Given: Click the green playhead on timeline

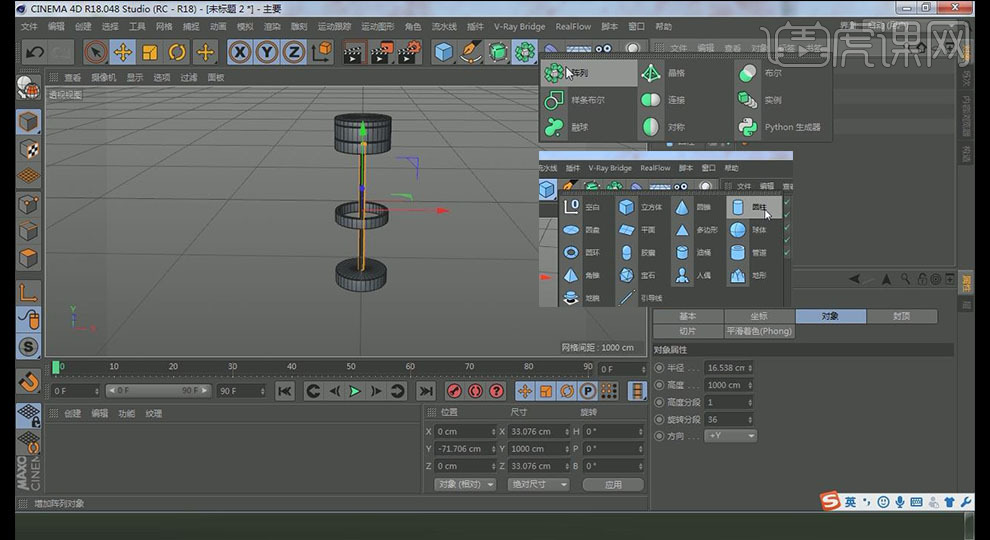Looking at the screenshot, I should (x=56, y=367).
